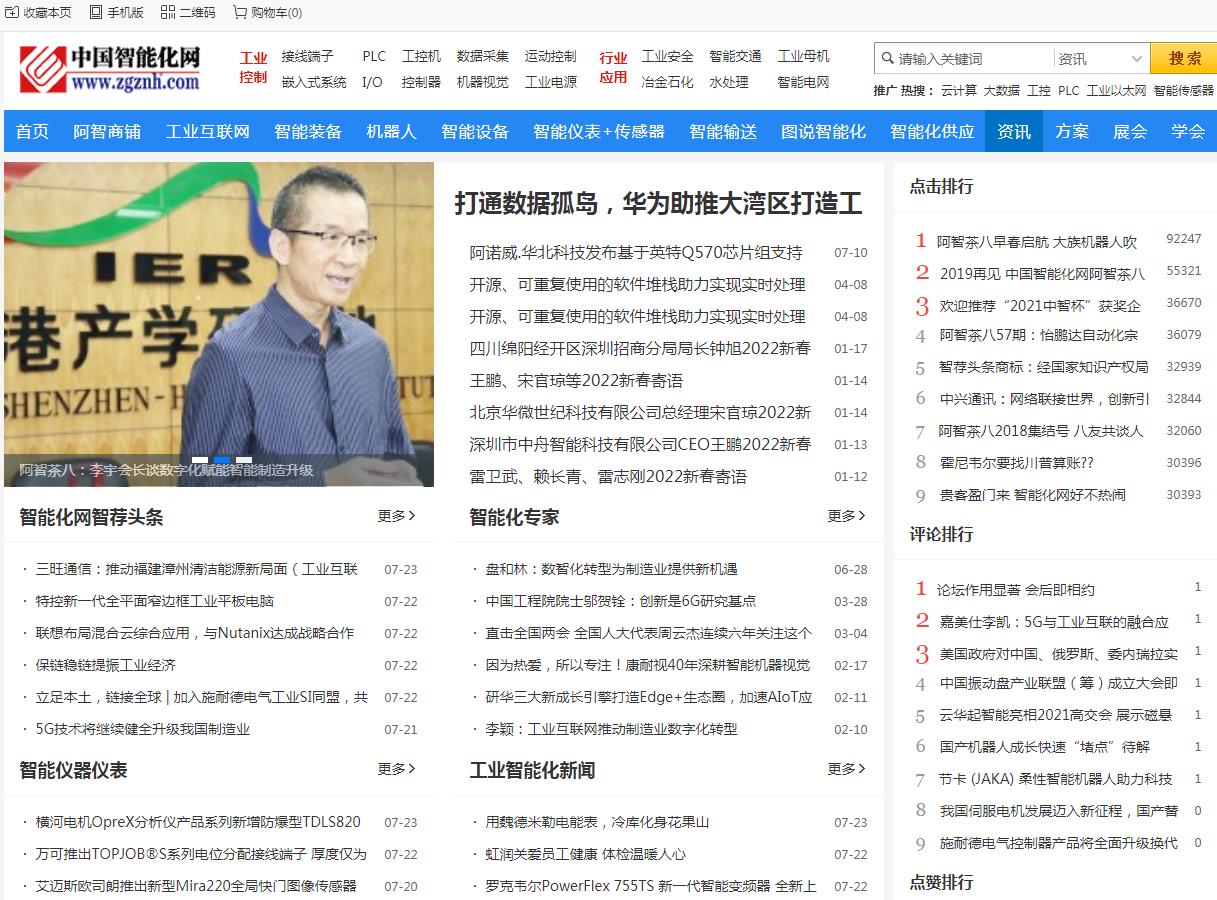Click the 工业以太网 hot search term

click(x=1117, y=90)
